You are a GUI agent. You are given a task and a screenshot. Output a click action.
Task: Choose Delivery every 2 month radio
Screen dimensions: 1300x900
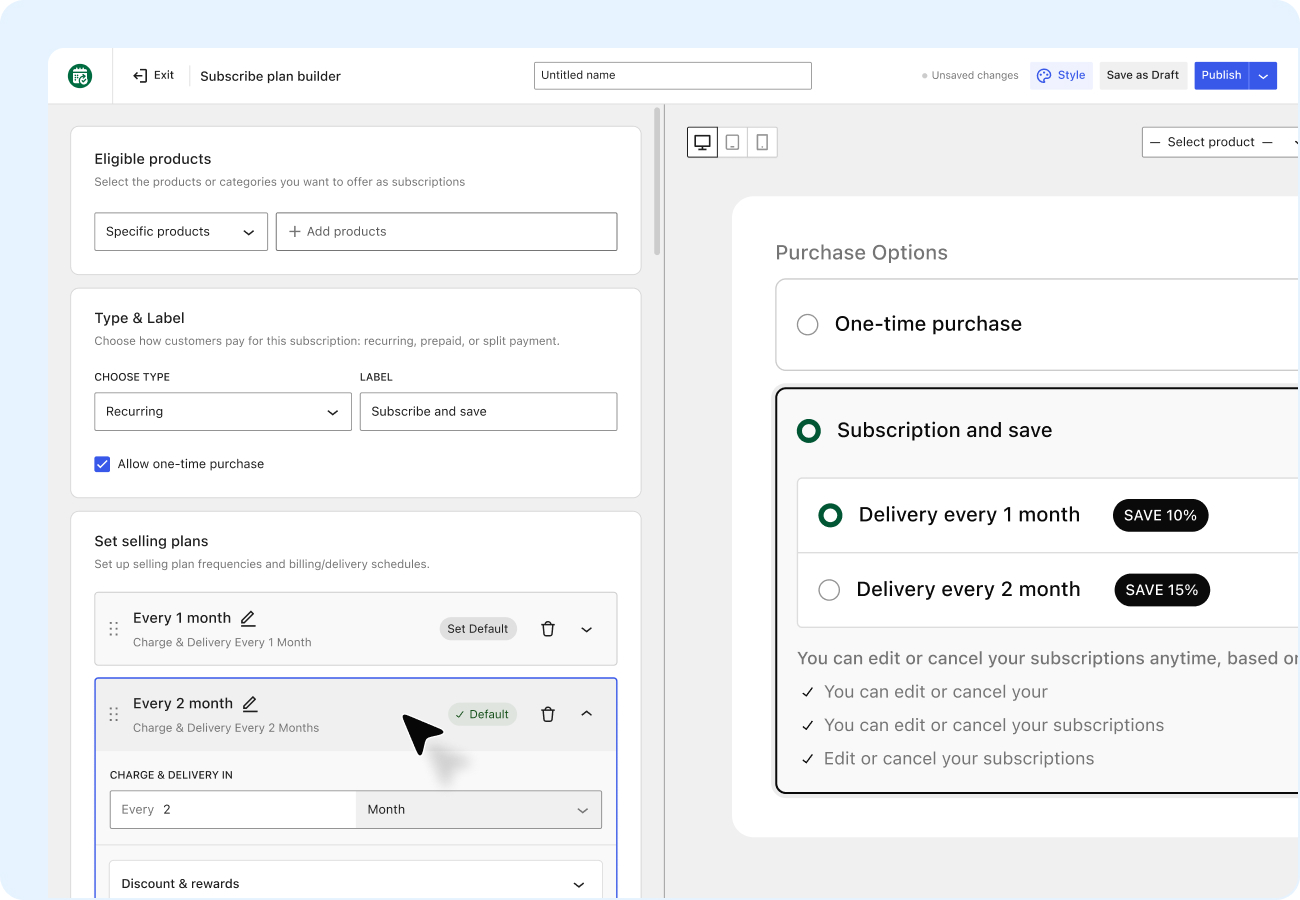click(x=829, y=590)
